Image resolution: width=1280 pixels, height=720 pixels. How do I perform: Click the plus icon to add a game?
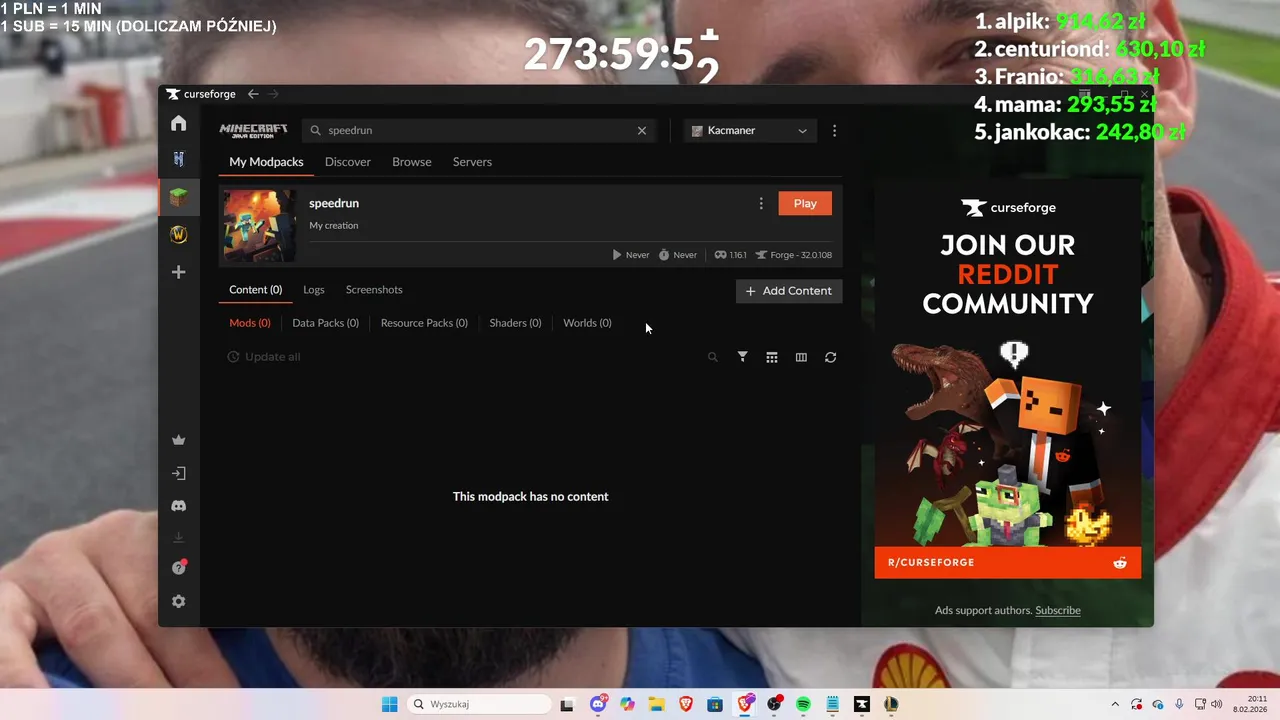(x=178, y=272)
